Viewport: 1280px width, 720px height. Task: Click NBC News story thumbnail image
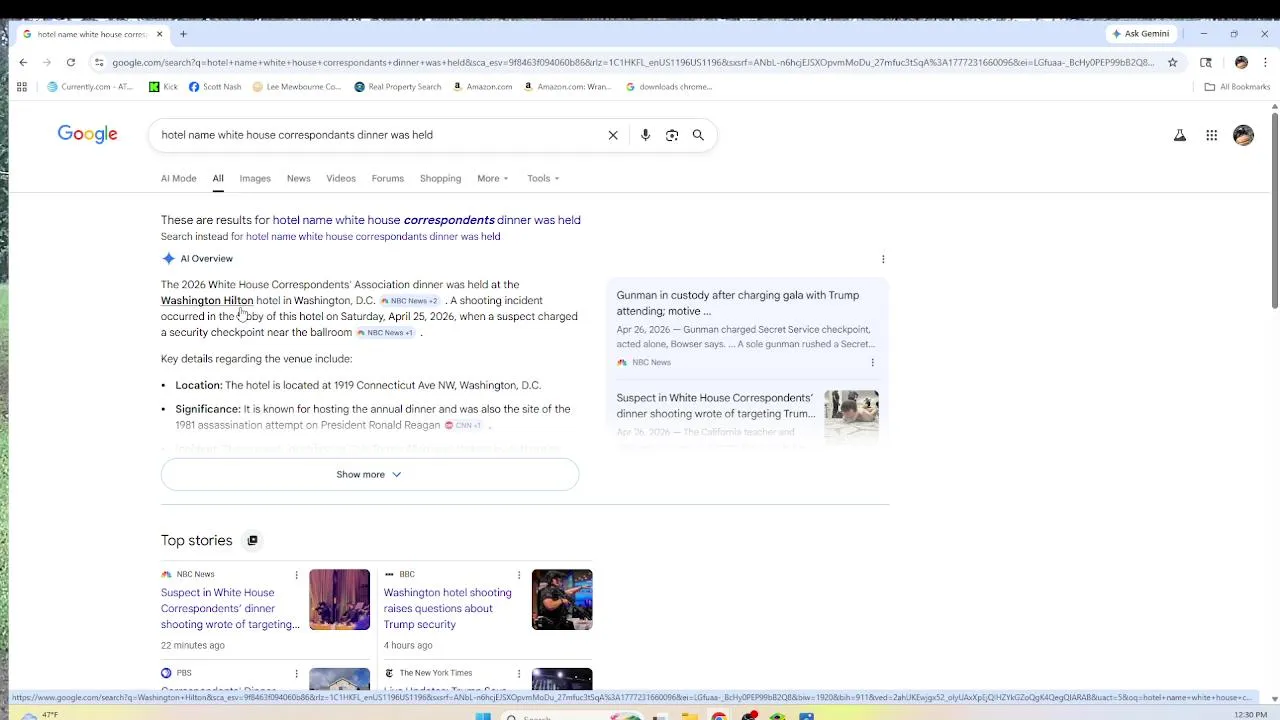[339, 600]
